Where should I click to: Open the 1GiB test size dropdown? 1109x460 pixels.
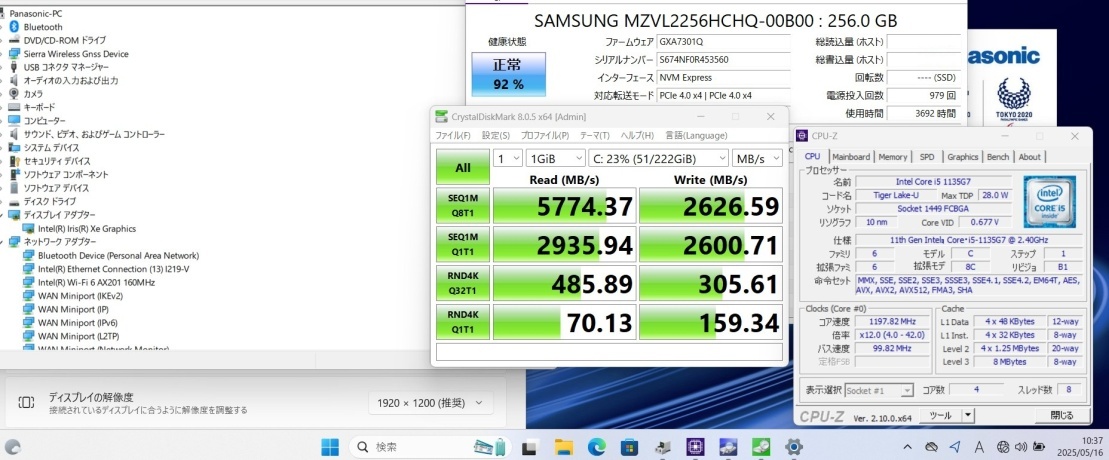tap(556, 159)
